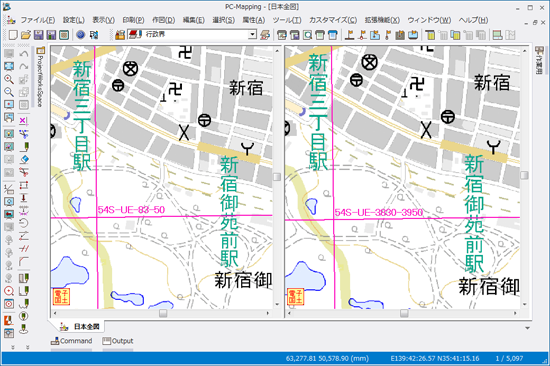Viewport: 550px width, 366px height.
Task: Open the Command panel tab
Action: pyautogui.click(x=71, y=341)
